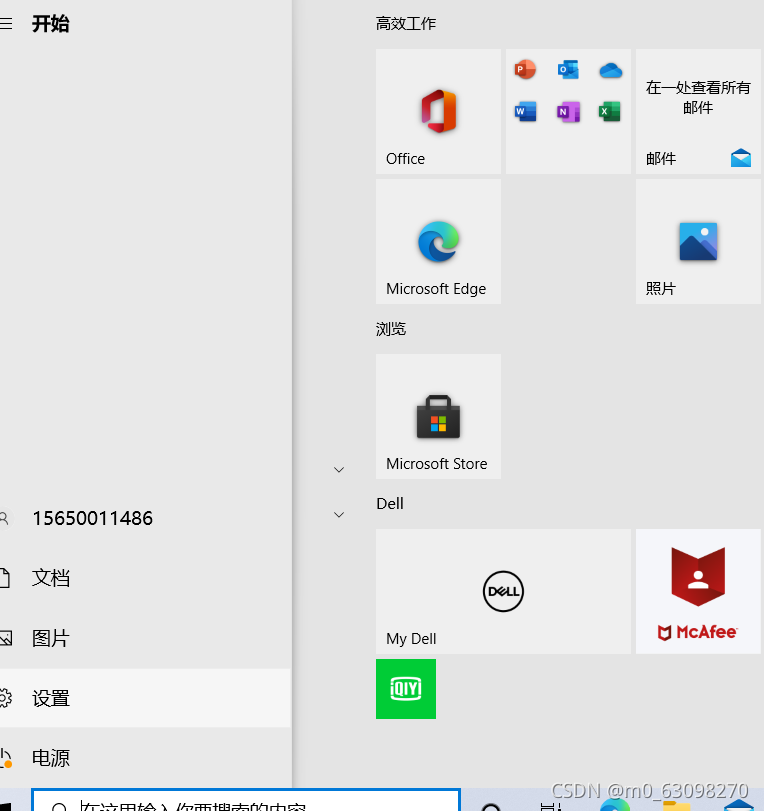Open 图片 pictures folder
Image resolution: width=764 pixels, height=811 pixels.
145,638
